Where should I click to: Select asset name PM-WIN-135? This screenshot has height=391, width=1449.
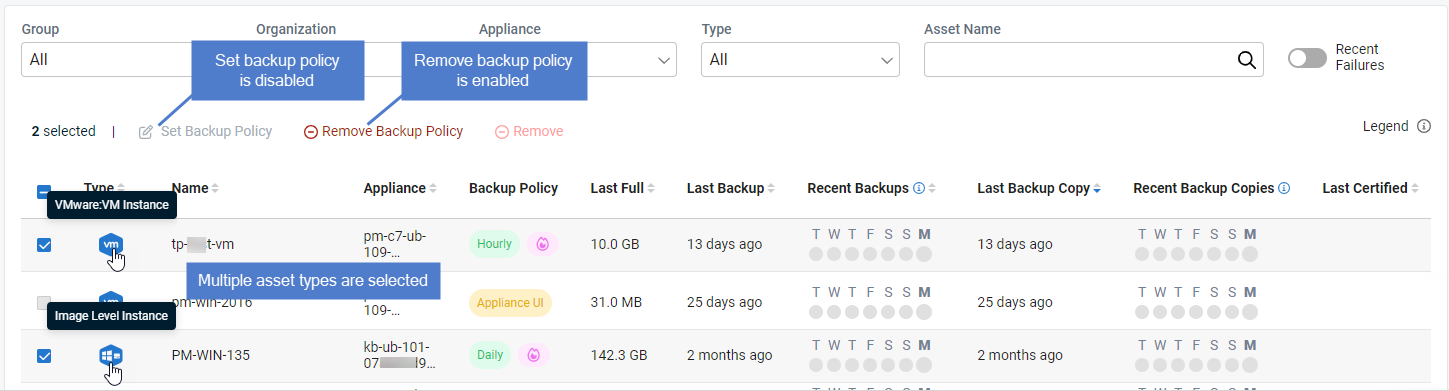point(212,355)
